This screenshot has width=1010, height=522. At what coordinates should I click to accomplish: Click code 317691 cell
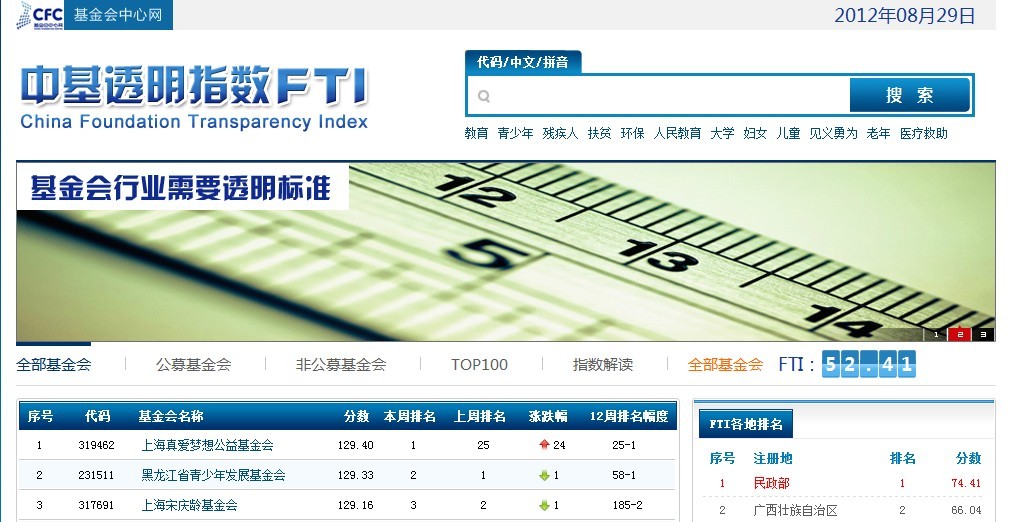[x=97, y=505]
